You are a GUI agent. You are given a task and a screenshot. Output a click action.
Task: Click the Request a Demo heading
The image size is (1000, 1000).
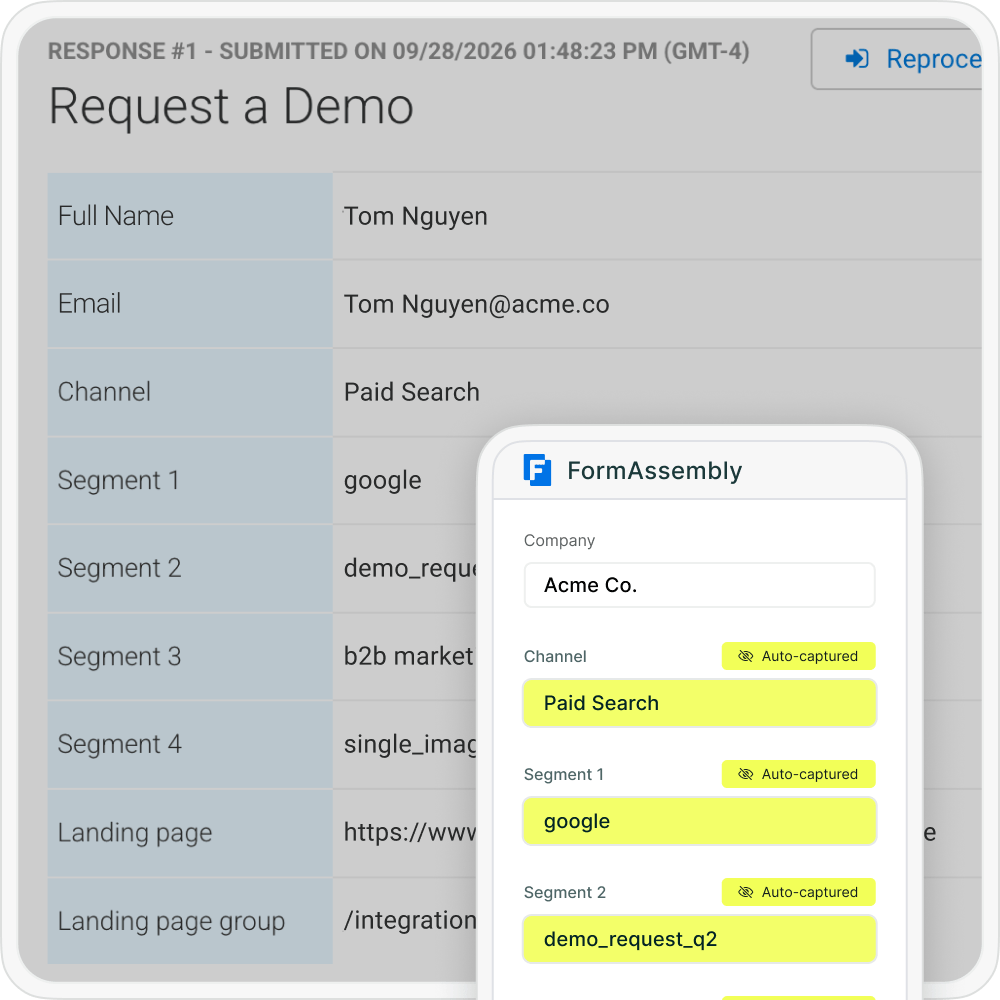[231, 107]
